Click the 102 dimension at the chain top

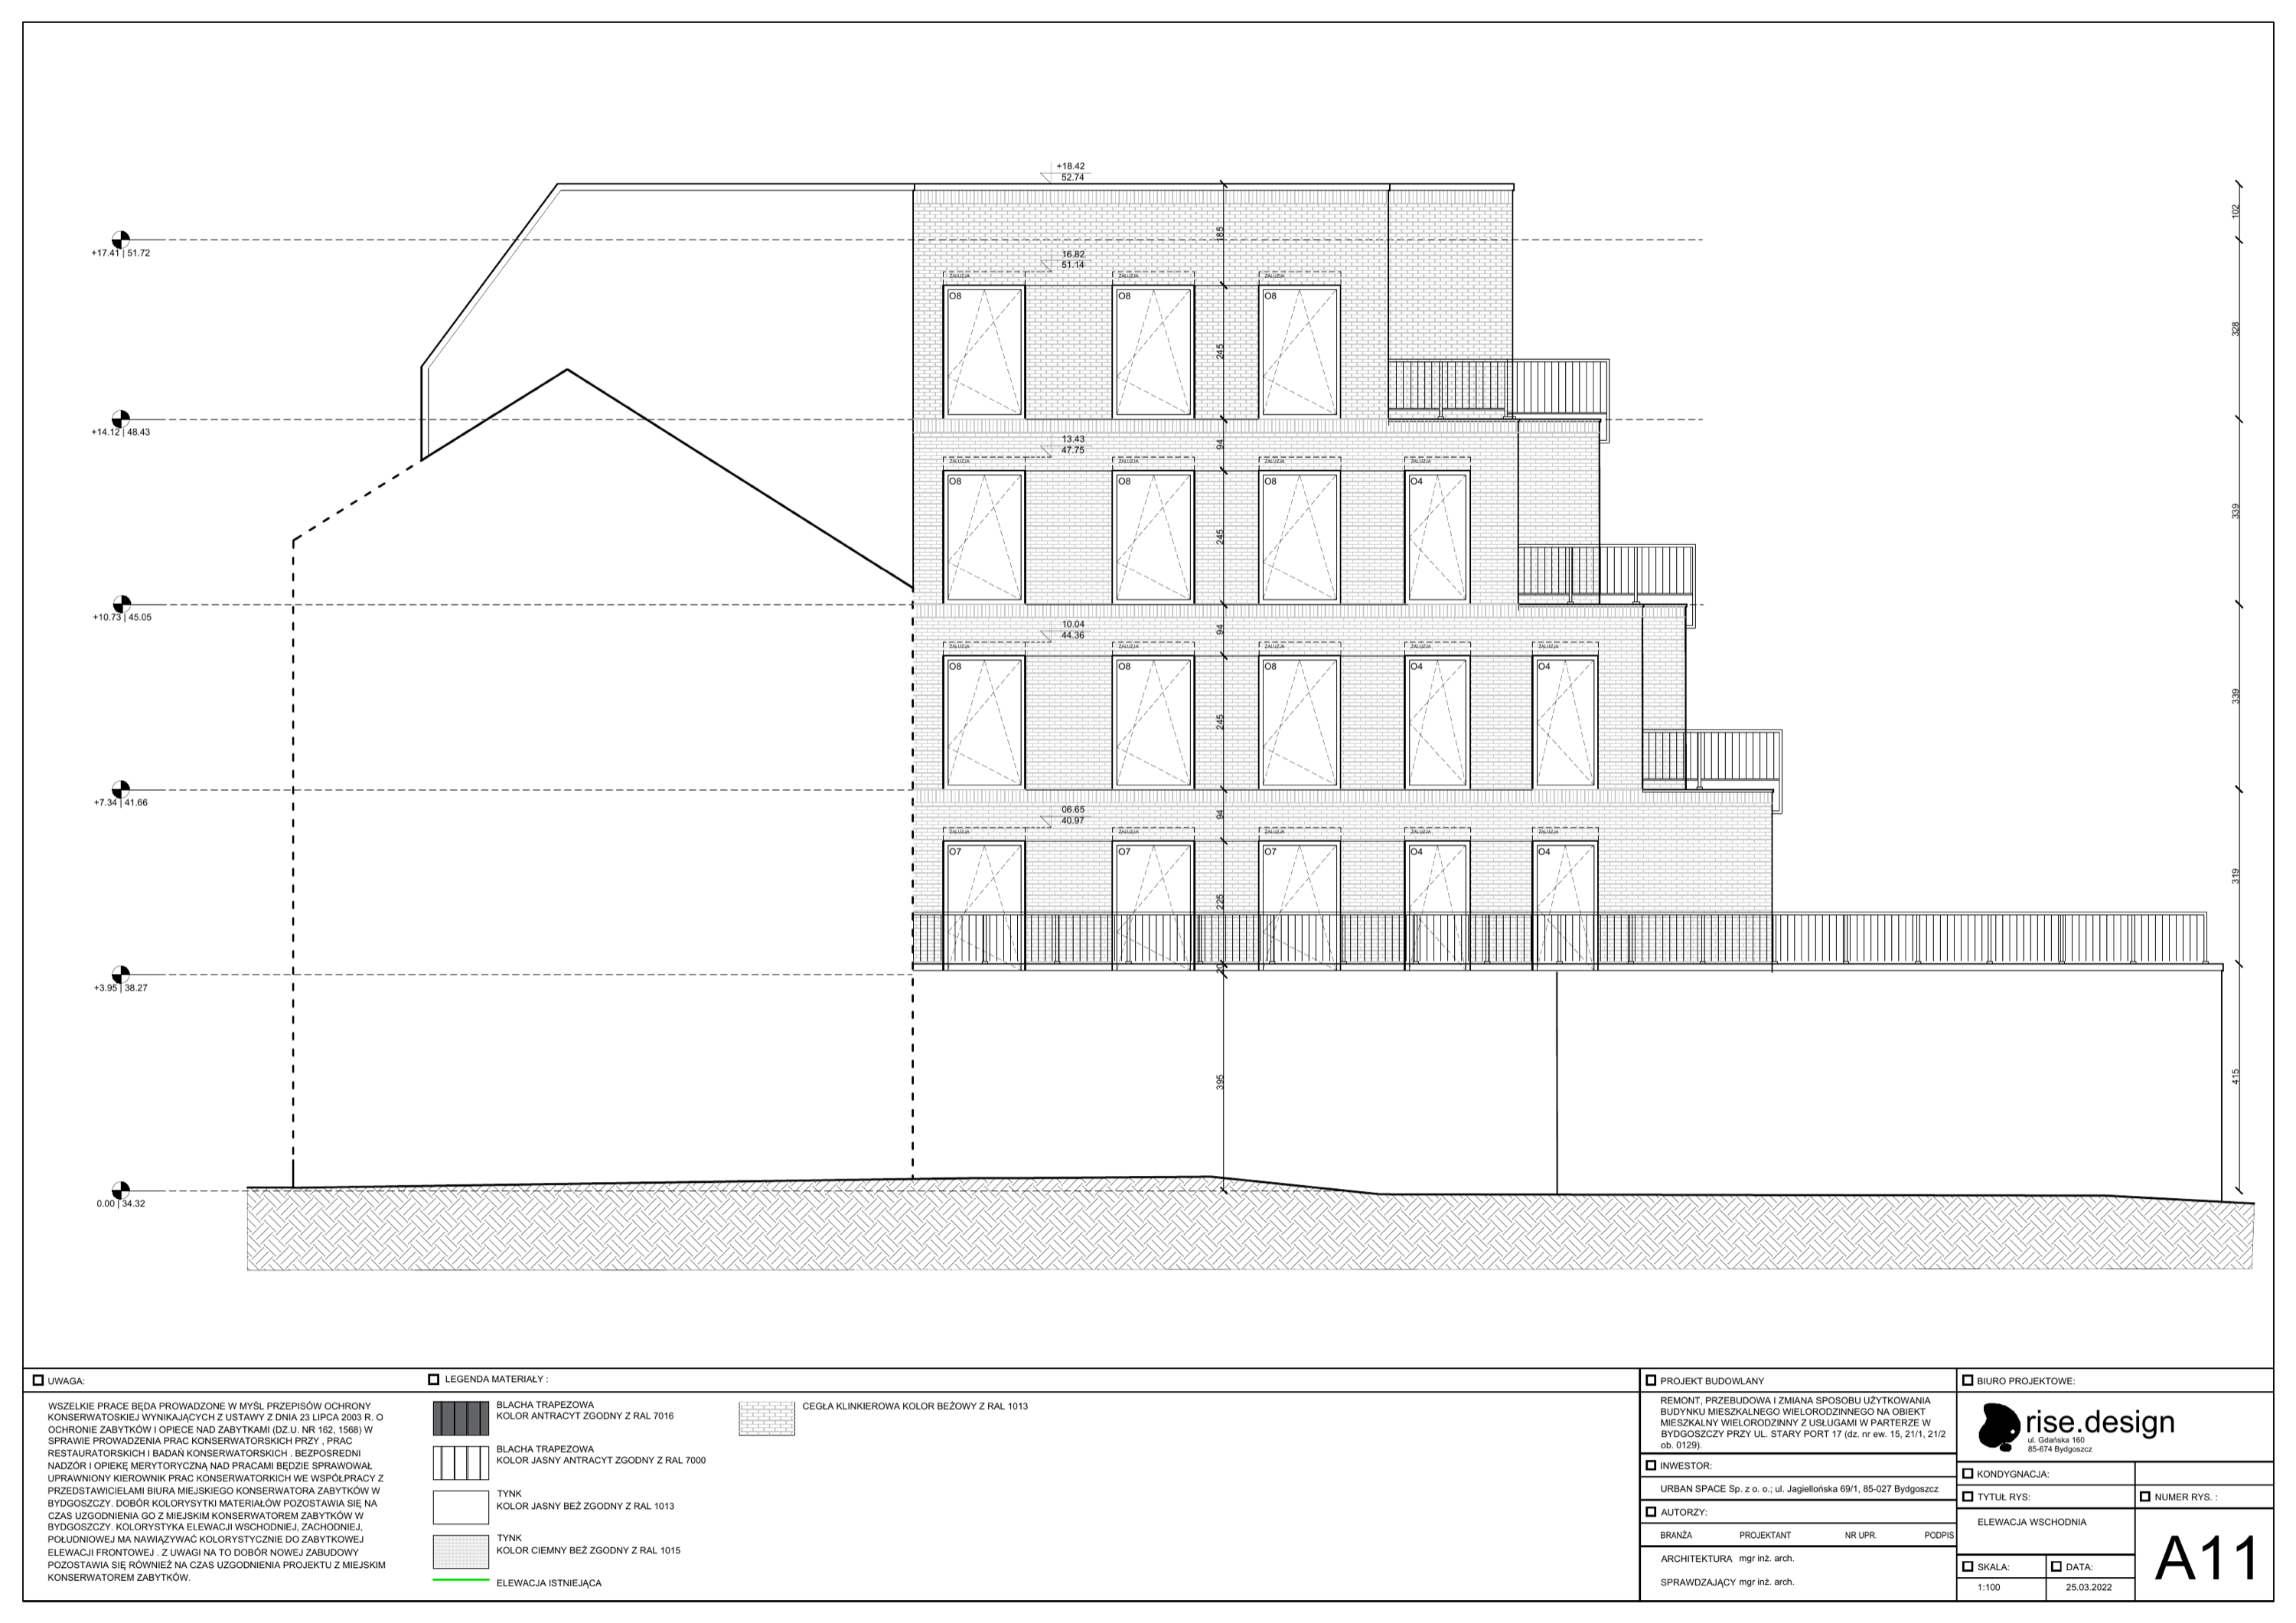(x=2235, y=211)
